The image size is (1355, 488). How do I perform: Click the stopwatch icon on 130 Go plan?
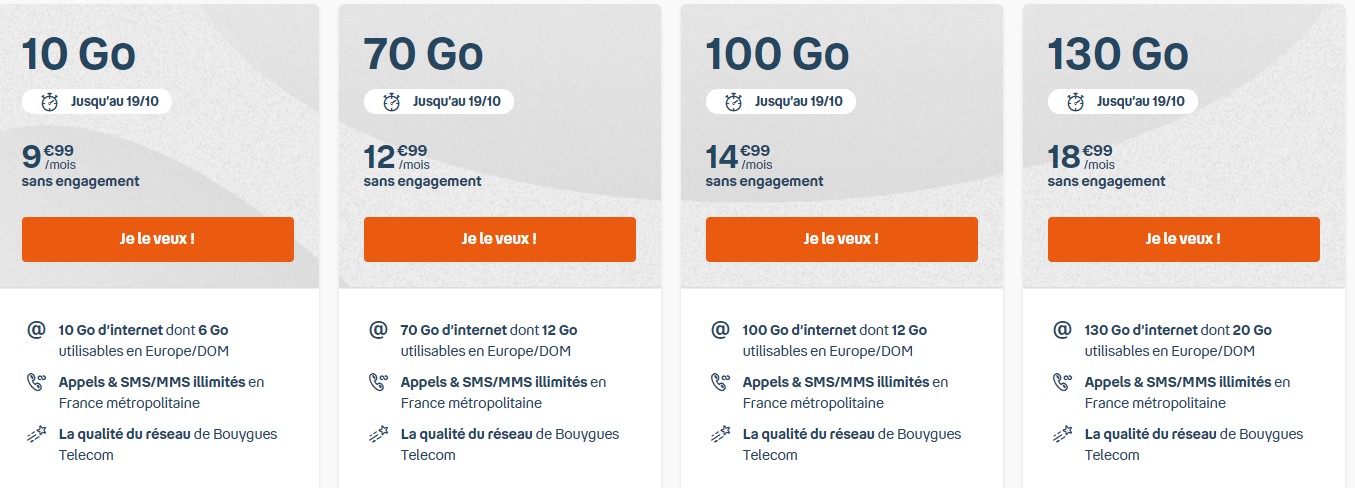tap(1076, 101)
